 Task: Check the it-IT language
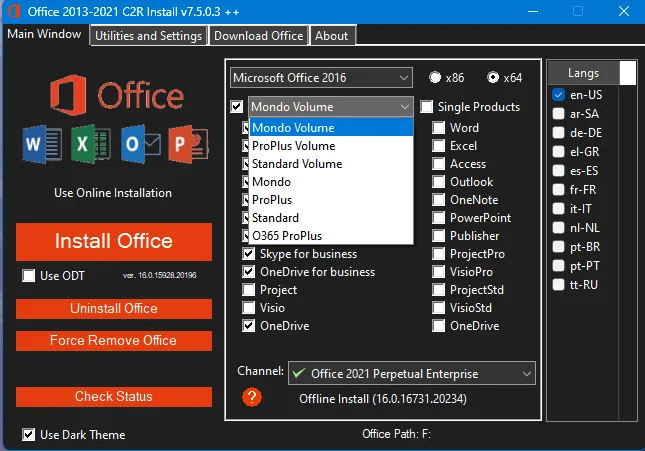(x=558, y=209)
